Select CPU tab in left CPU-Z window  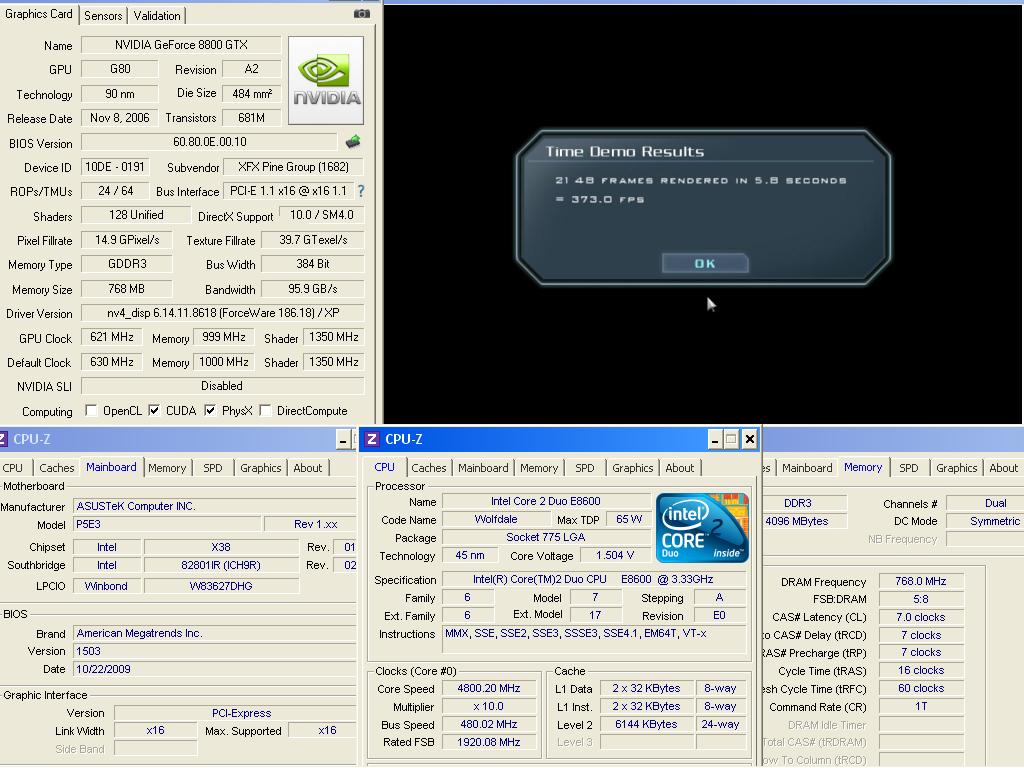click(12, 468)
